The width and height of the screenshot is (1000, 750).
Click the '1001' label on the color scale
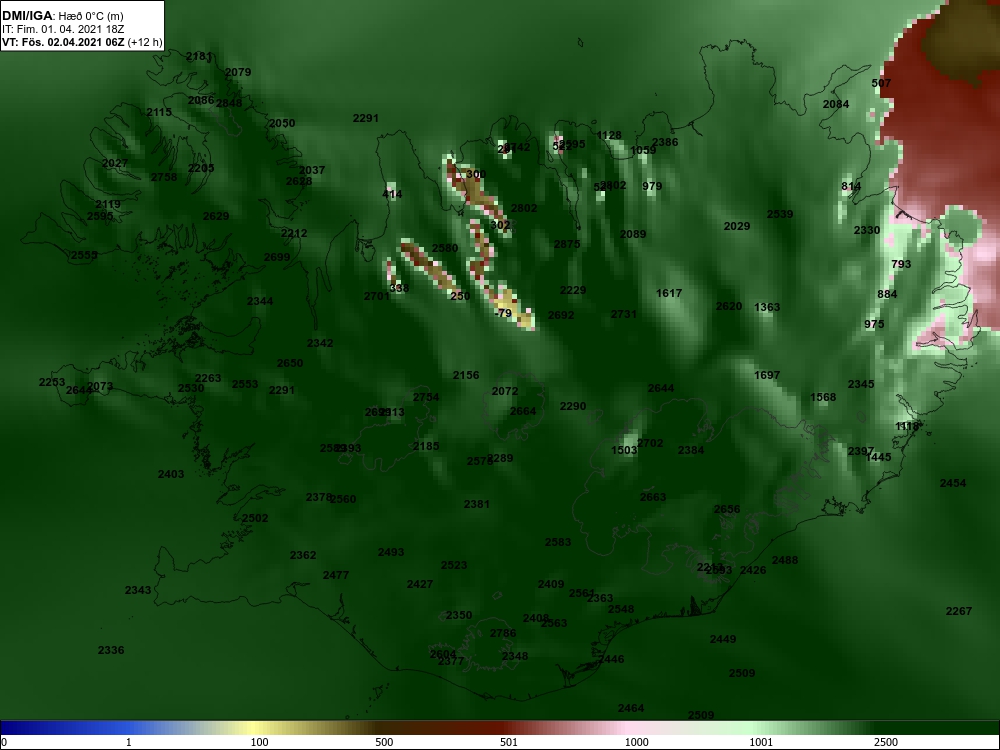pyautogui.click(x=761, y=742)
